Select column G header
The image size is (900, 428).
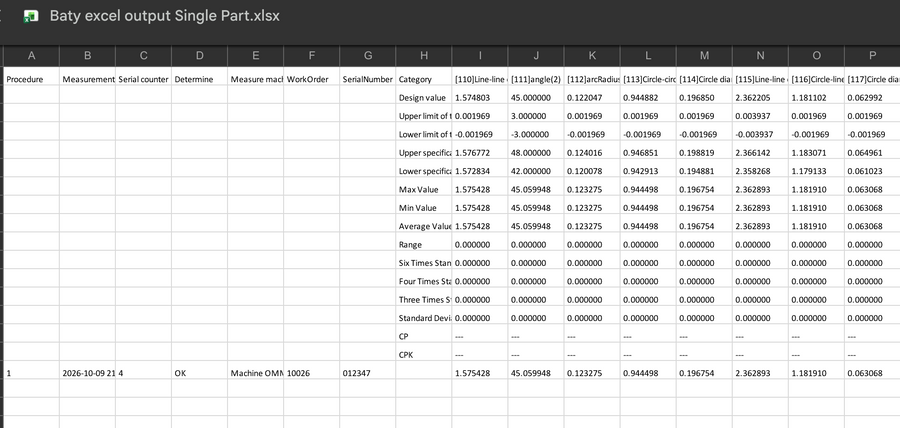pos(368,56)
